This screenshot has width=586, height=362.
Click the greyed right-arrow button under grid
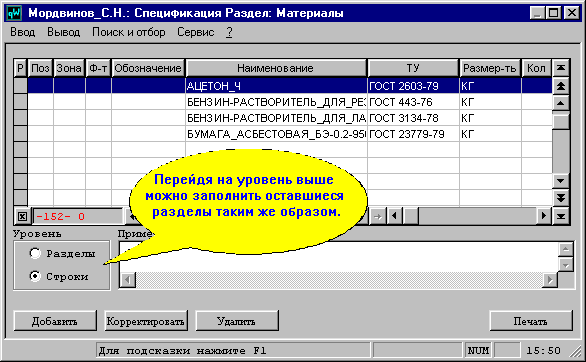pos(377,216)
